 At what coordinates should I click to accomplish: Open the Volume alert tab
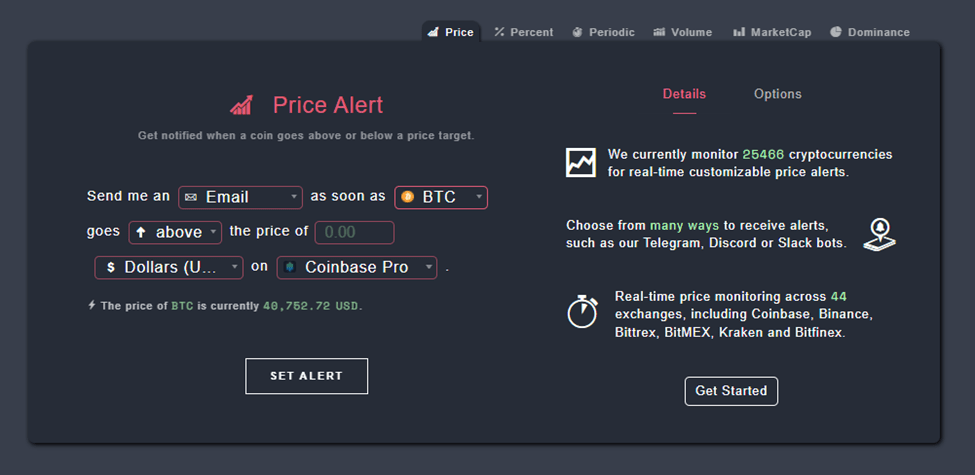(682, 32)
